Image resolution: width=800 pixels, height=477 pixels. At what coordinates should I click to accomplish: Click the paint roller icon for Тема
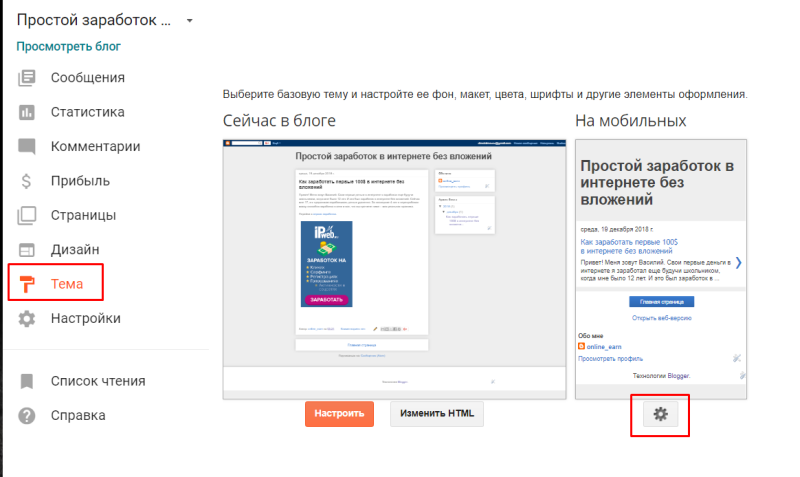pyautogui.click(x=27, y=284)
